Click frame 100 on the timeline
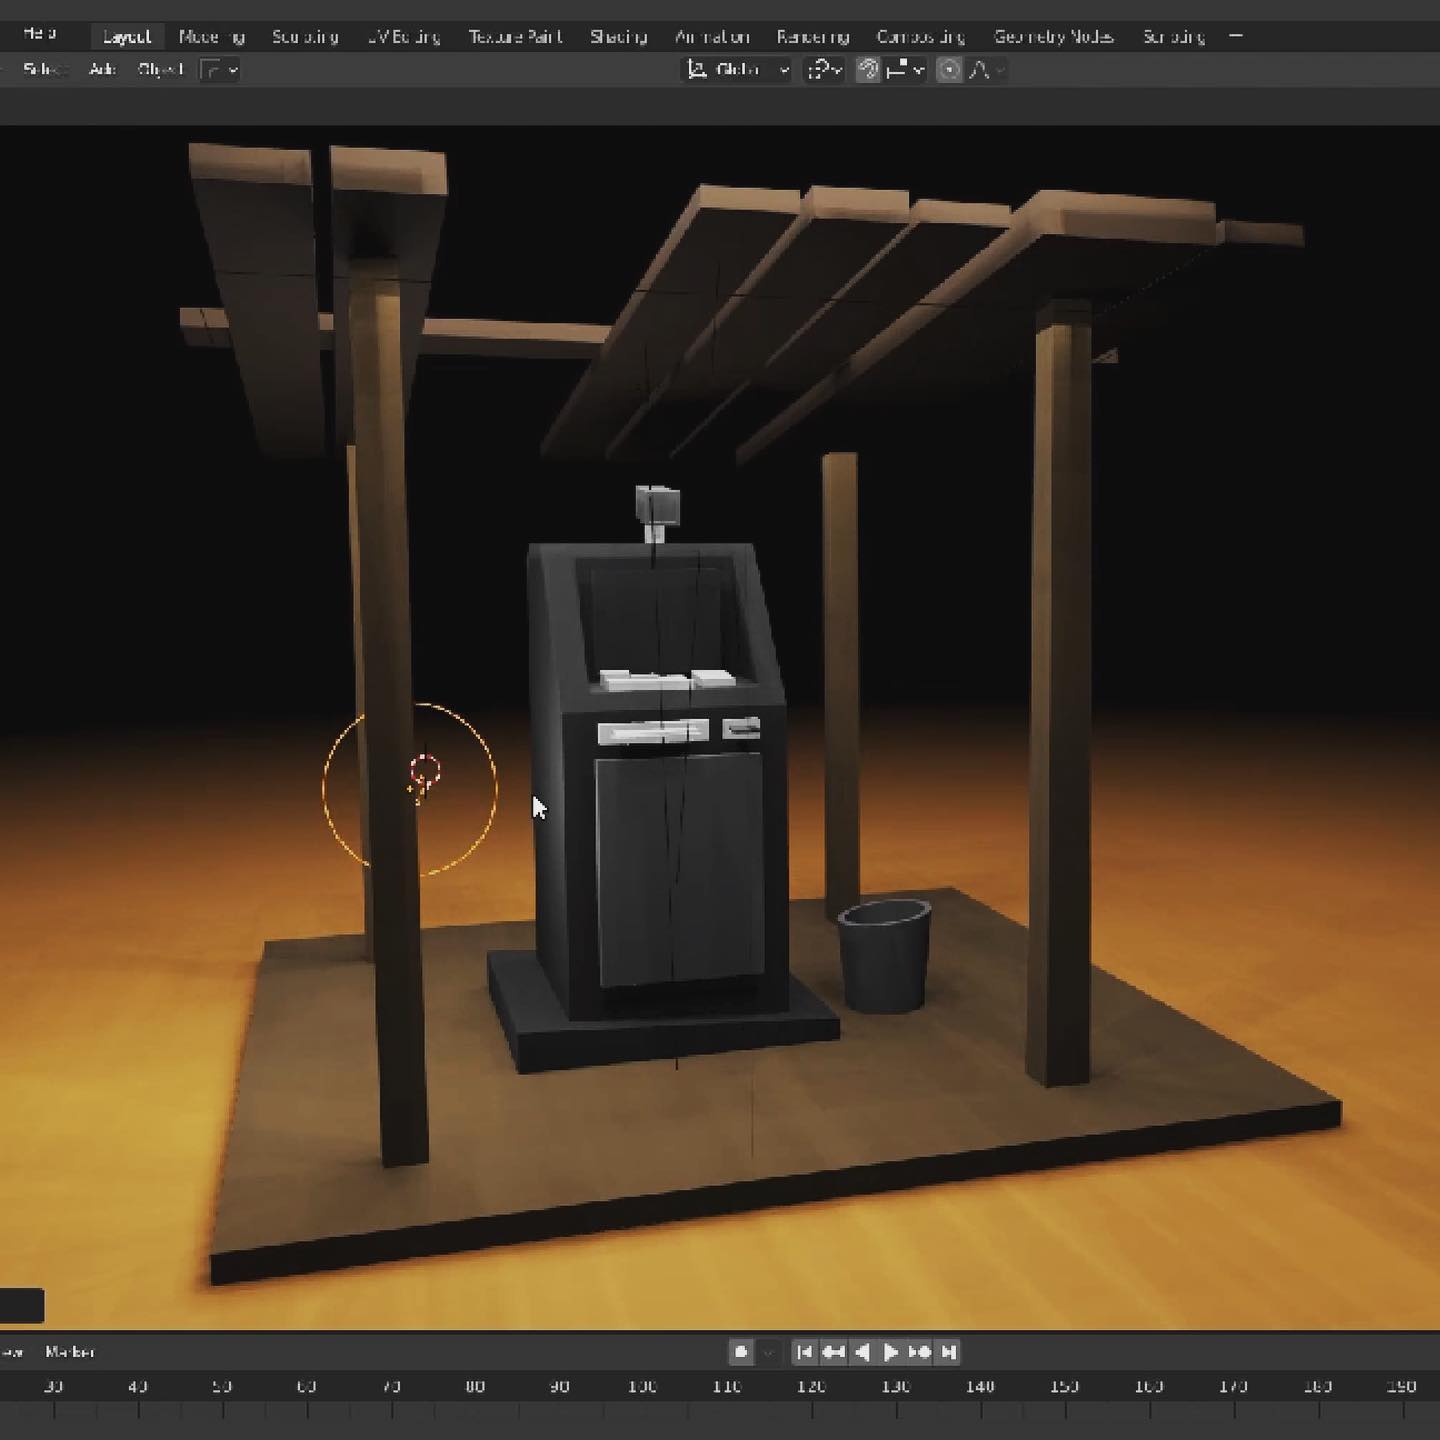1440x1440 pixels. tap(645, 1386)
